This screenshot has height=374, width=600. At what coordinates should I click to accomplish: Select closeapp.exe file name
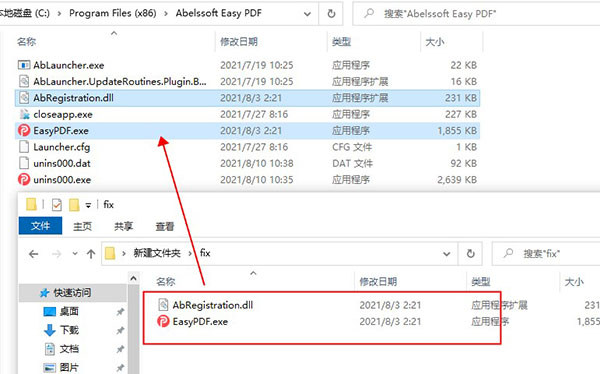point(63,114)
